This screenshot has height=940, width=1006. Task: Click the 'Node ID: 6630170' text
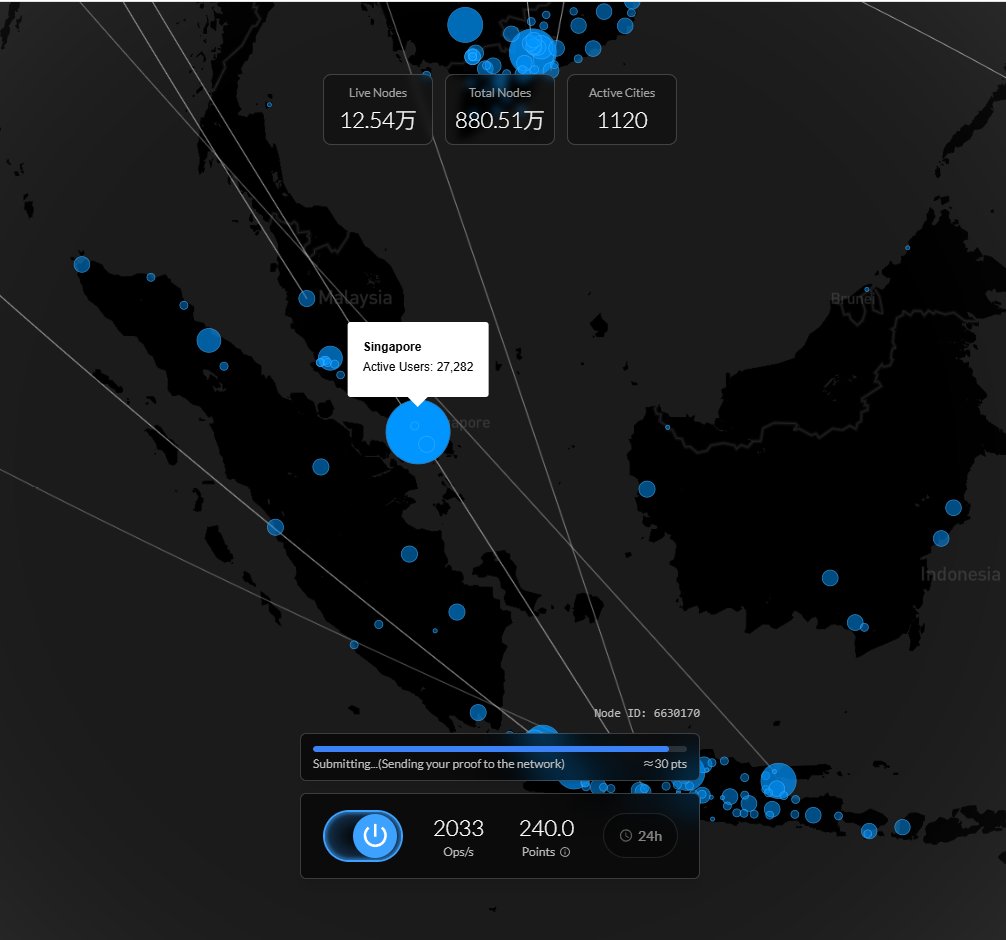tap(647, 713)
